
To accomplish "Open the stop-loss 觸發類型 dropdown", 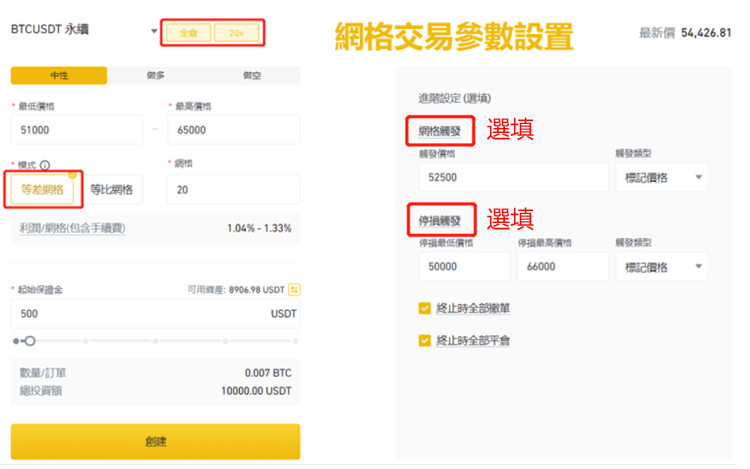I will pos(661,266).
